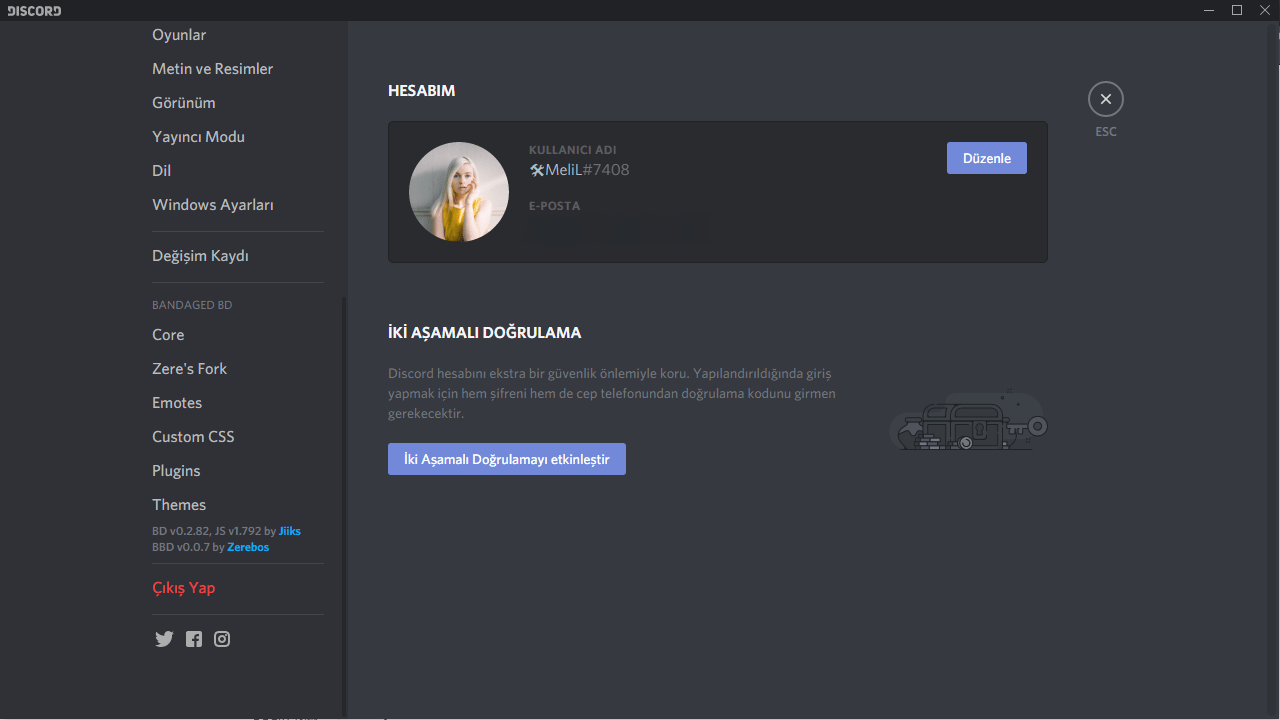Maximize the Discord window
Viewport: 1280px width, 720px height.
[1237, 10]
